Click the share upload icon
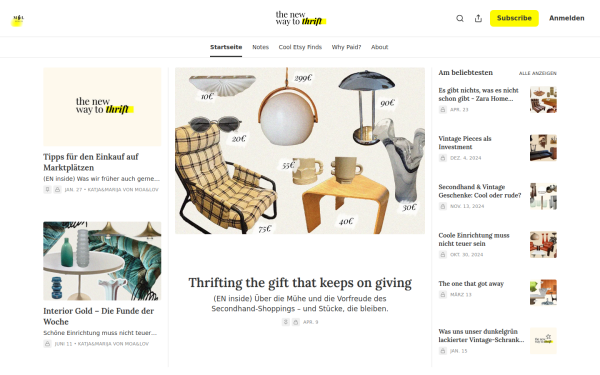The width and height of the screenshot is (600, 375). click(x=478, y=18)
